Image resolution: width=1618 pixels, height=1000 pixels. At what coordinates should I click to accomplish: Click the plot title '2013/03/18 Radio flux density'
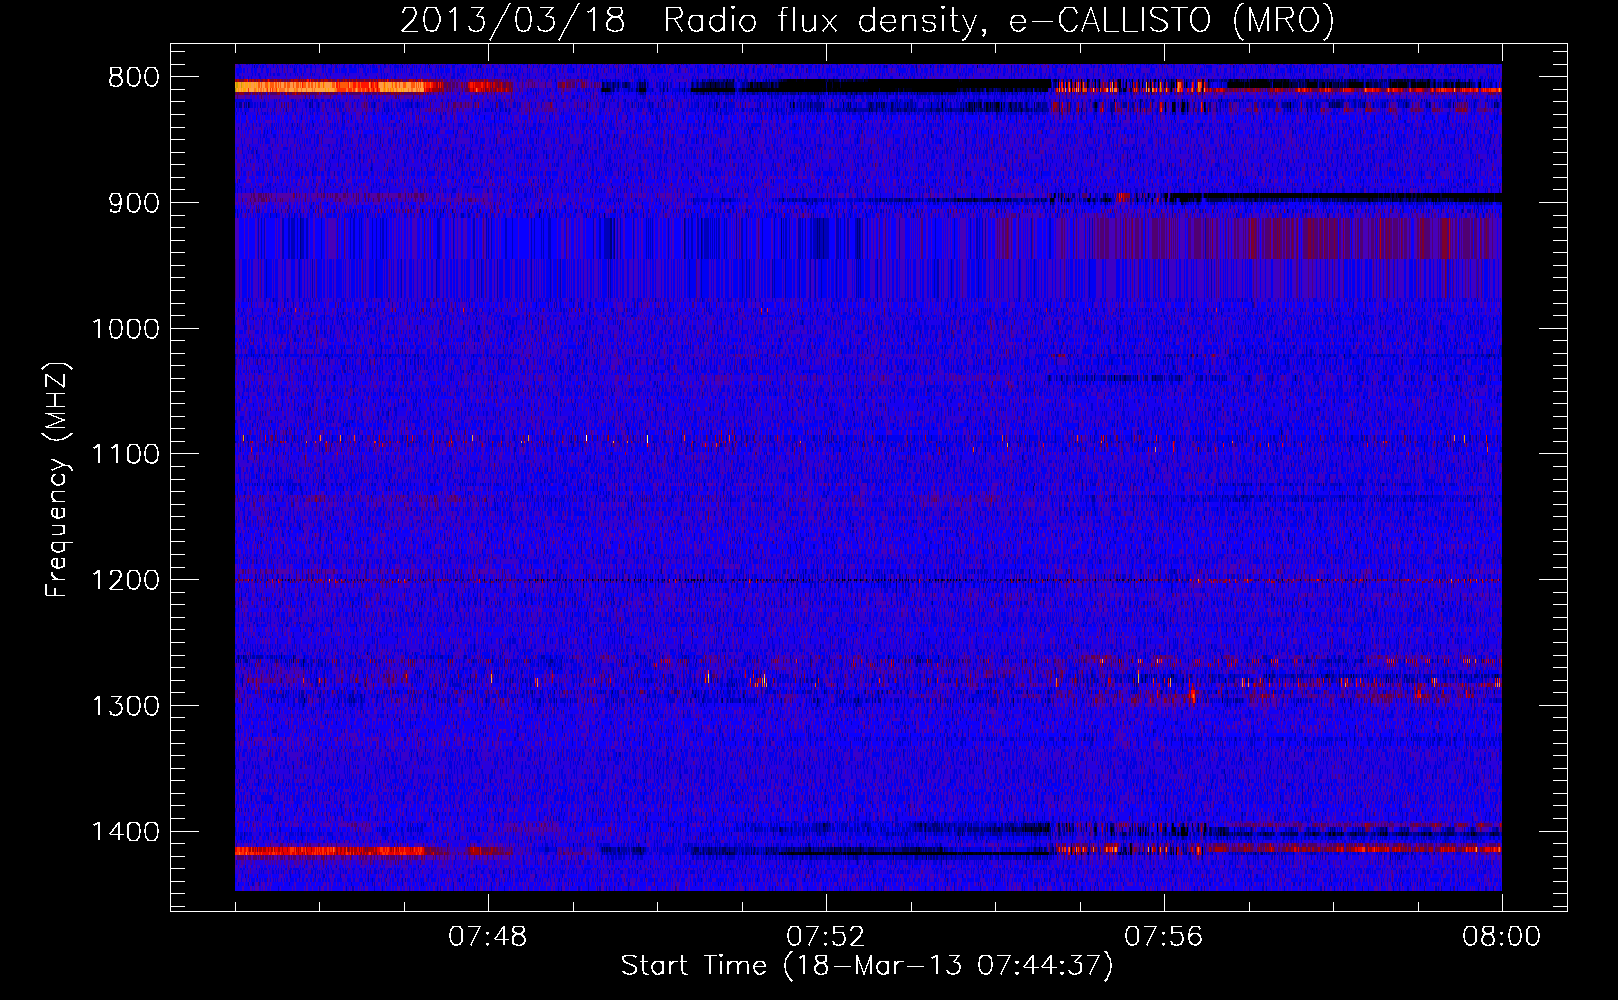pyautogui.click(x=867, y=20)
